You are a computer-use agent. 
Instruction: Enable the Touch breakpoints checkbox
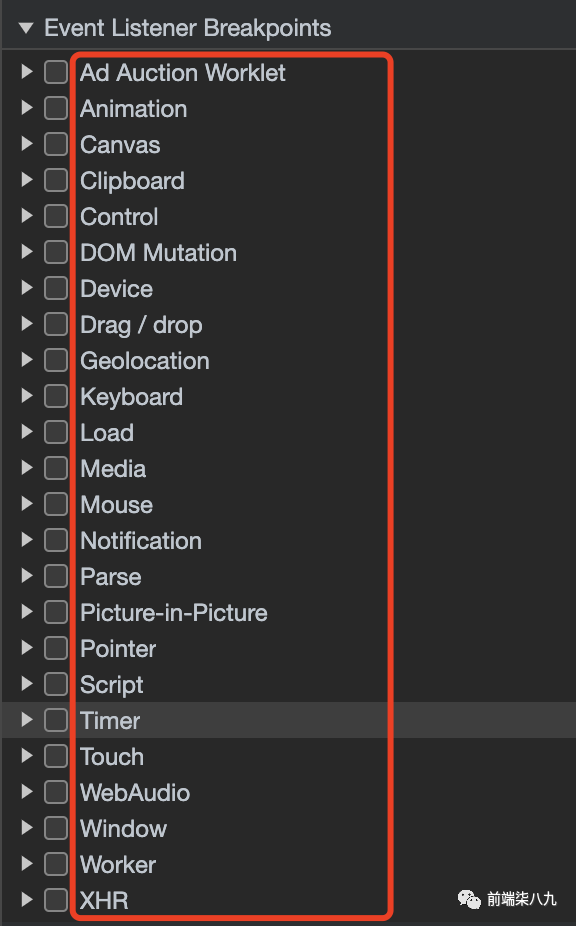(x=56, y=756)
